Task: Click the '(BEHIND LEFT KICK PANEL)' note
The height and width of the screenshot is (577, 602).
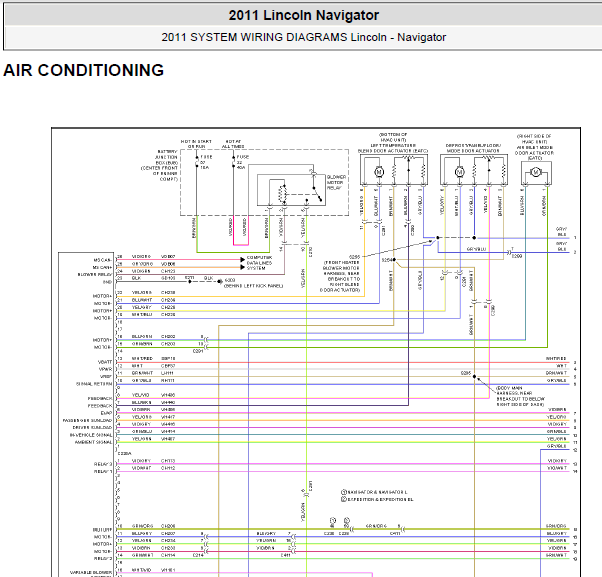Action: (x=253, y=286)
